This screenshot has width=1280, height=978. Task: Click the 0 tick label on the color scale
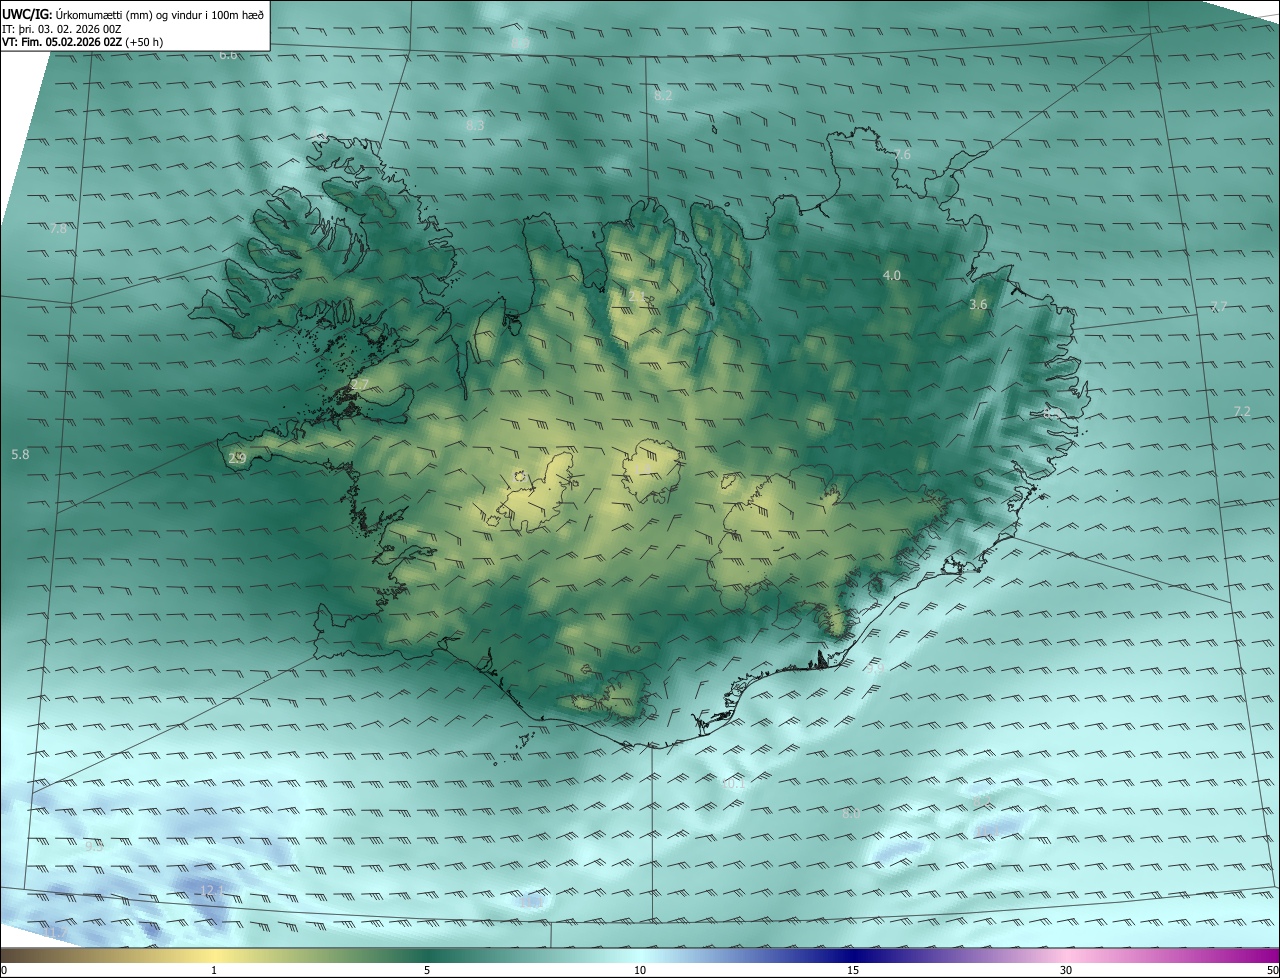tap(4, 970)
